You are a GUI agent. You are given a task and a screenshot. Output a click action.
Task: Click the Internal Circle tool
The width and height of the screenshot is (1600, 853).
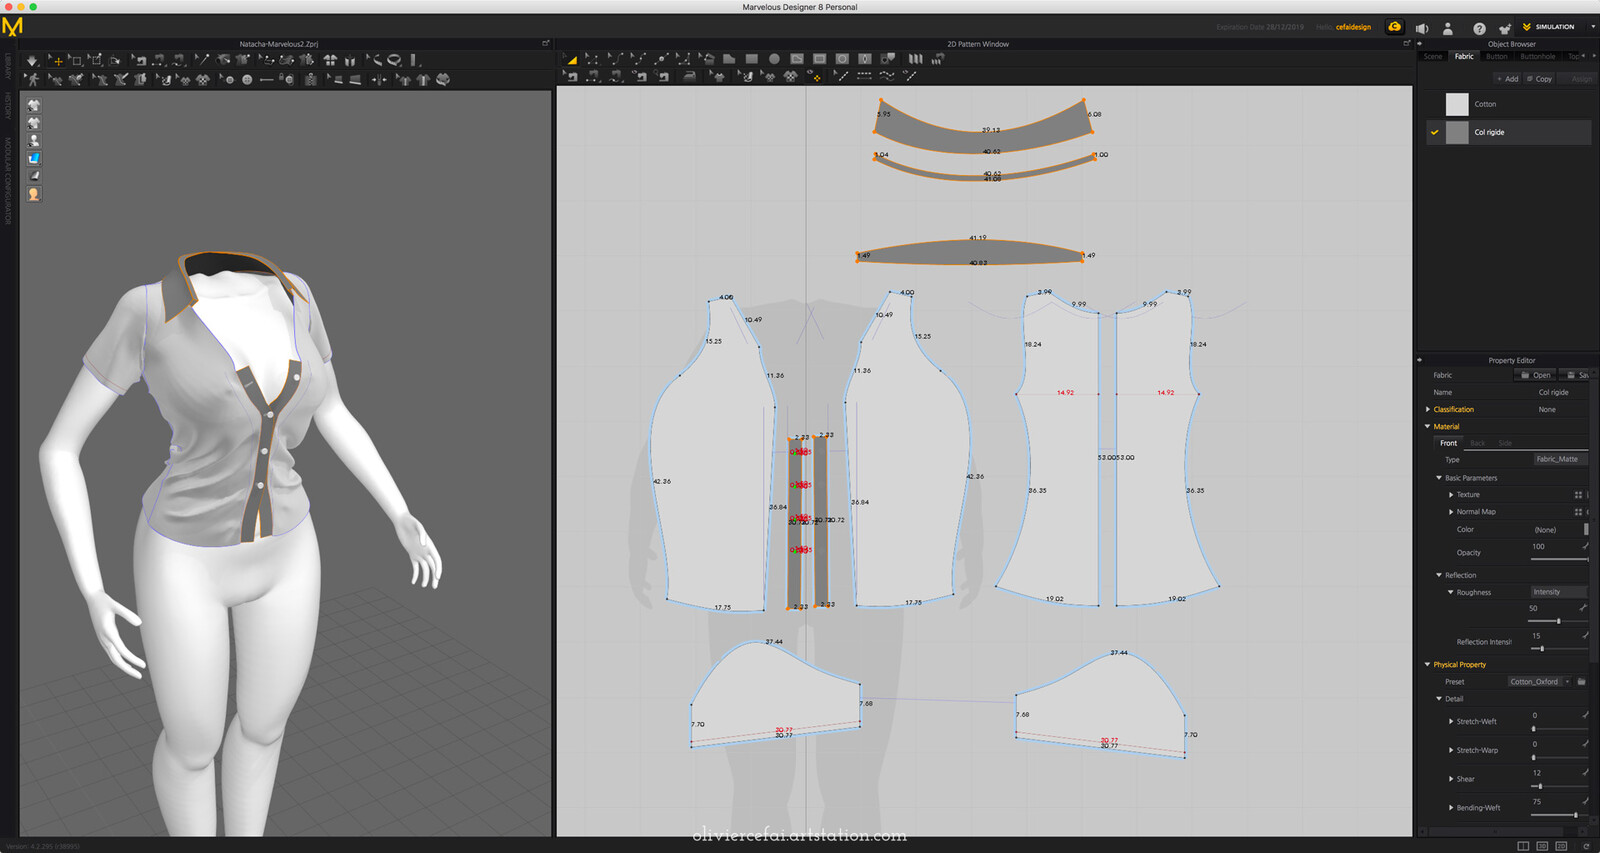point(842,60)
